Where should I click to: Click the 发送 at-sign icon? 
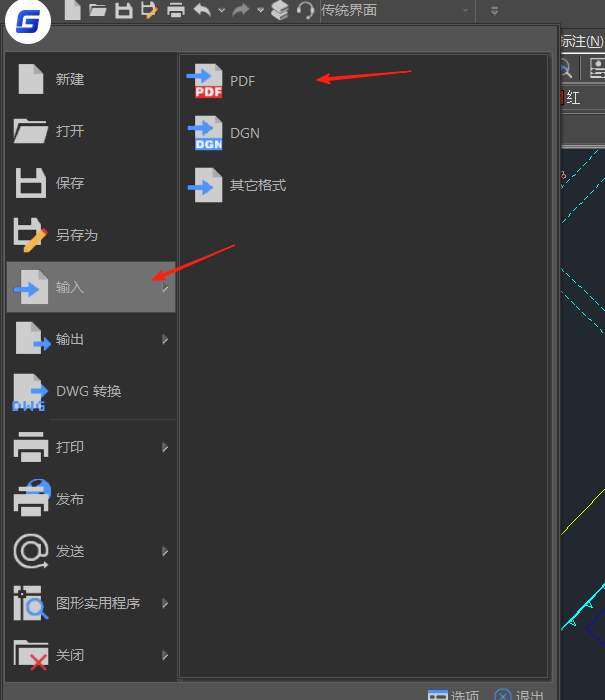coord(31,551)
